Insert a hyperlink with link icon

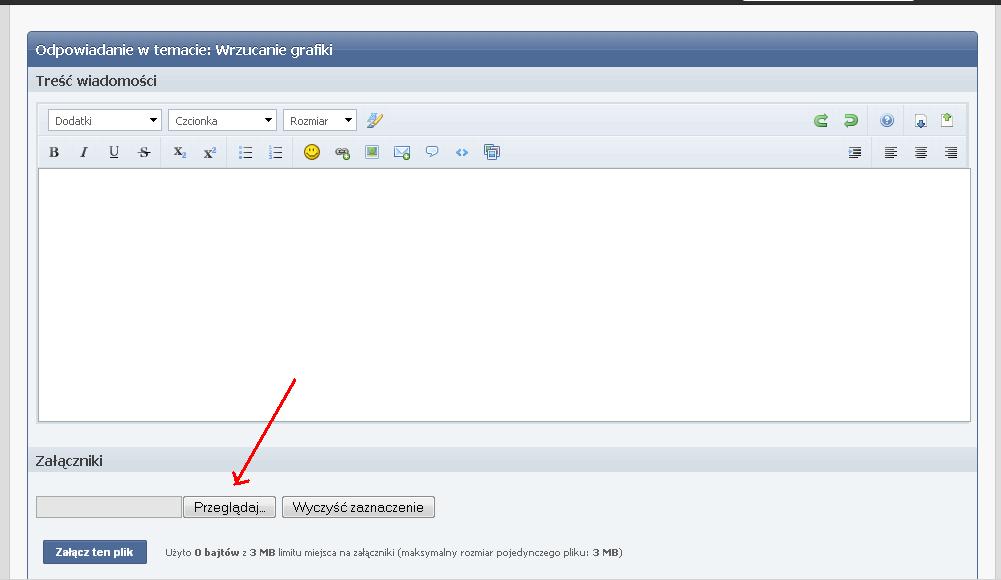point(342,153)
